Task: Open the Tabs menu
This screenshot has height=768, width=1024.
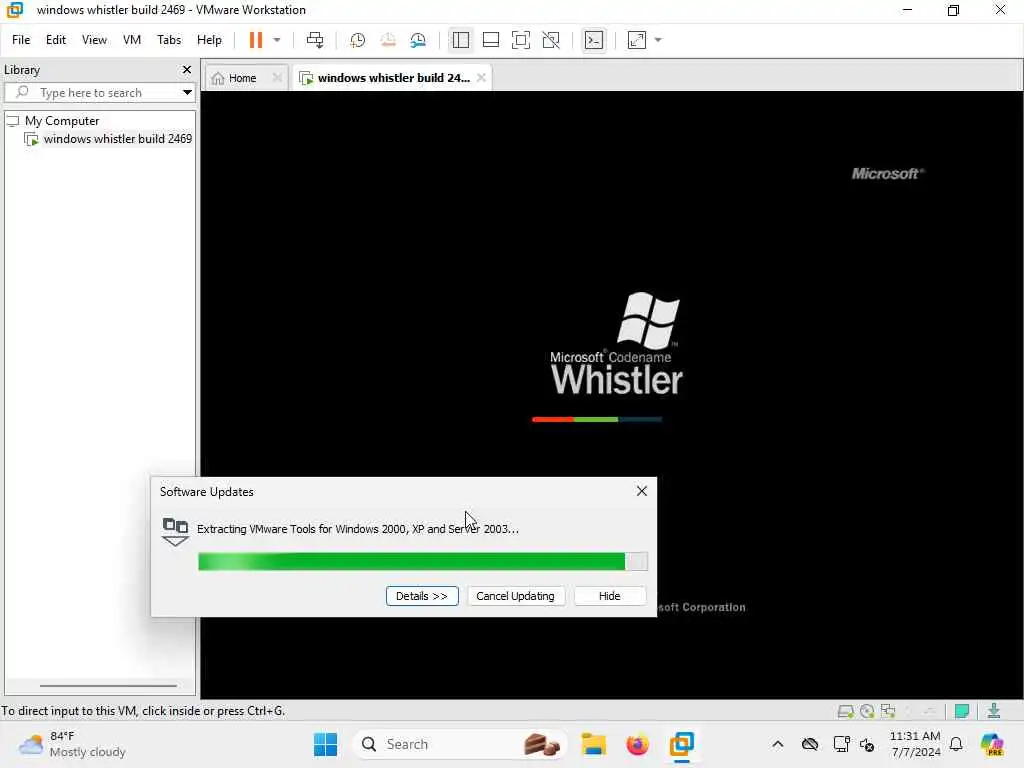Action: [x=169, y=40]
